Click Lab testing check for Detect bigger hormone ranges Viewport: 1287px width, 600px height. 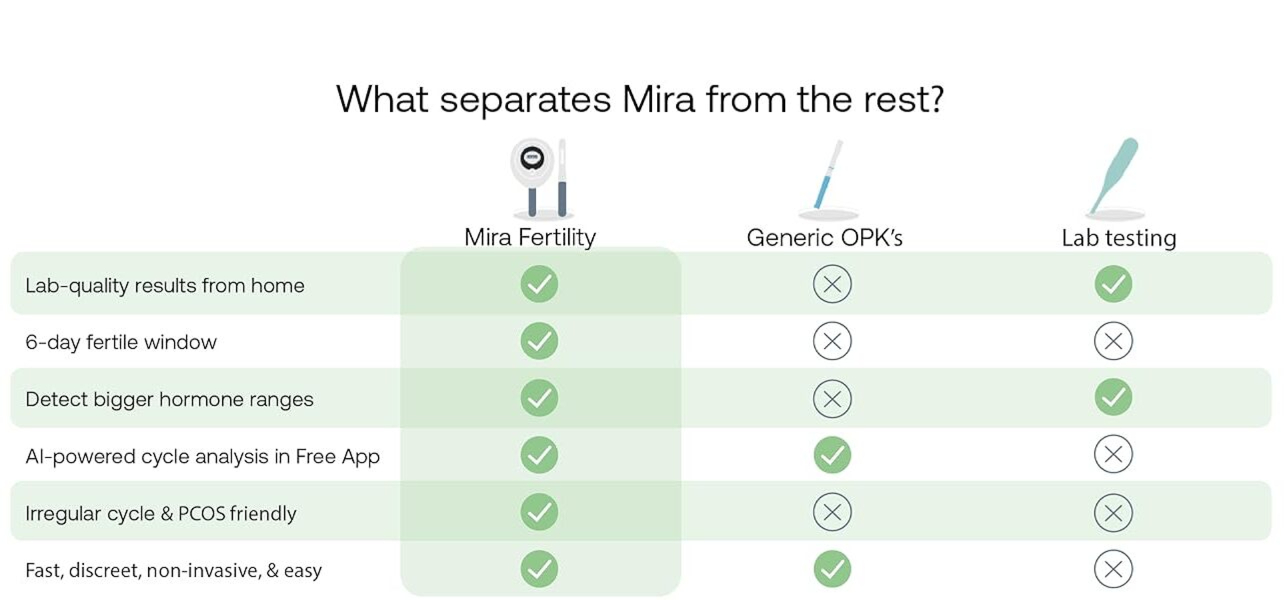tap(1113, 398)
